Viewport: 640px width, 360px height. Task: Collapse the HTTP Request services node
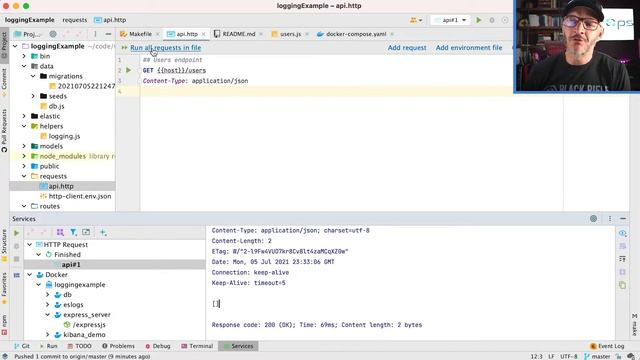[x=30, y=244]
